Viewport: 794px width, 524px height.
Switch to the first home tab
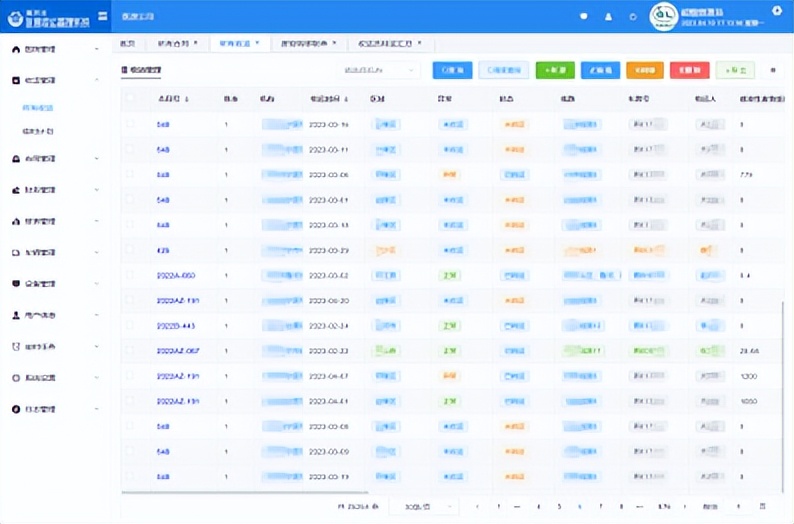point(127,44)
